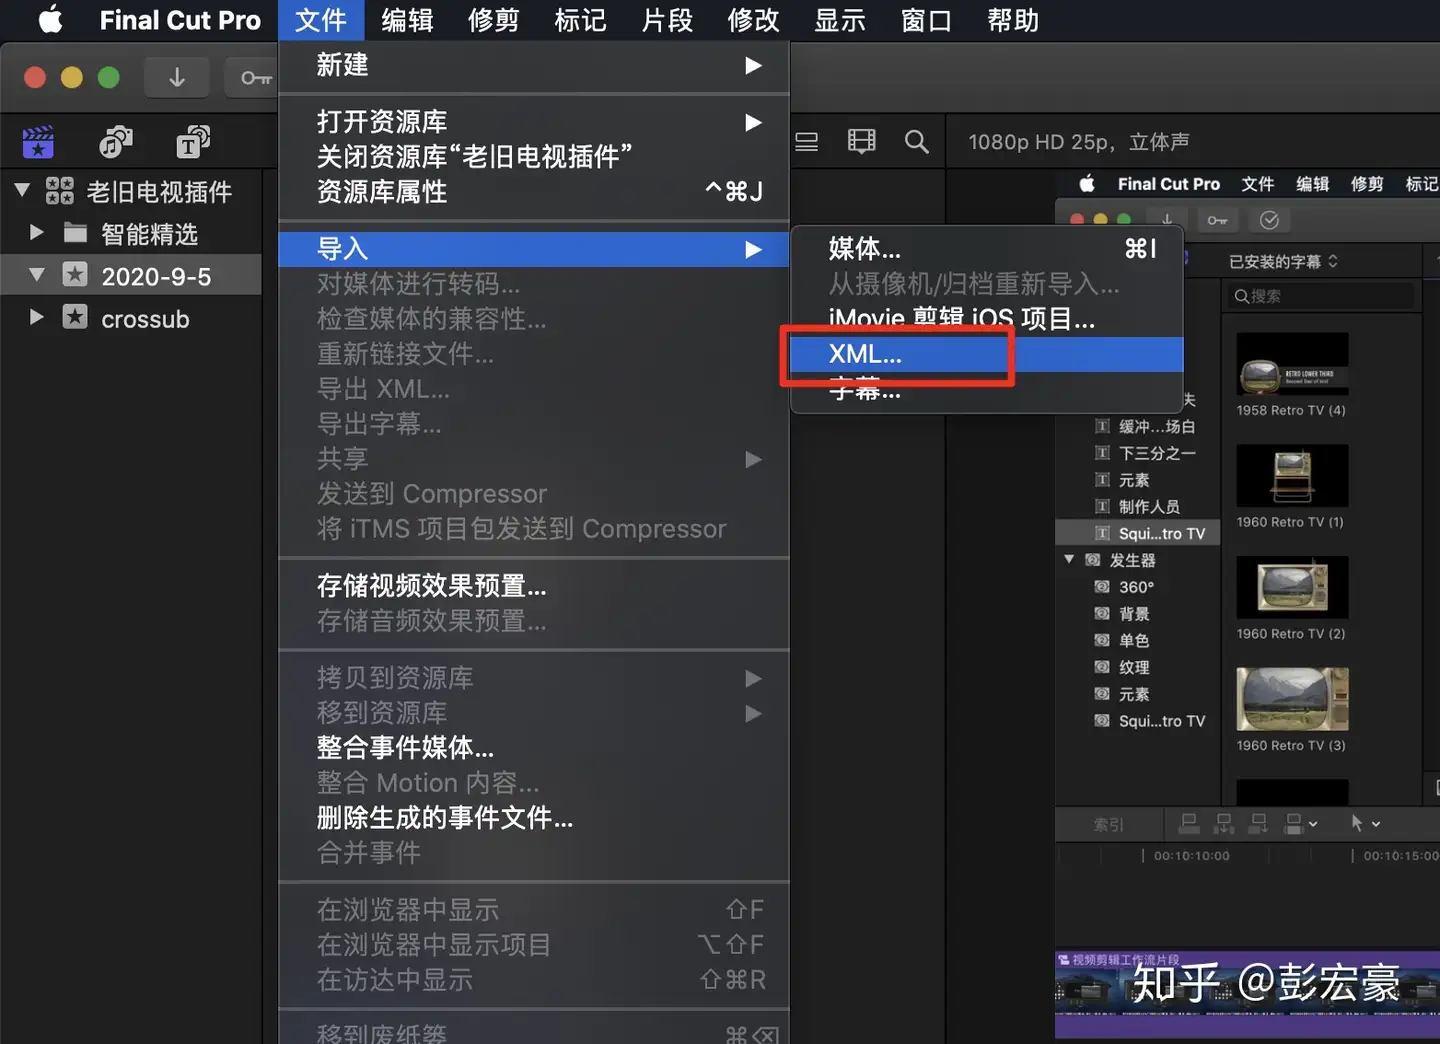Click the keyword editor key icon
Viewport: 1440px width, 1044px height.
coord(255,77)
